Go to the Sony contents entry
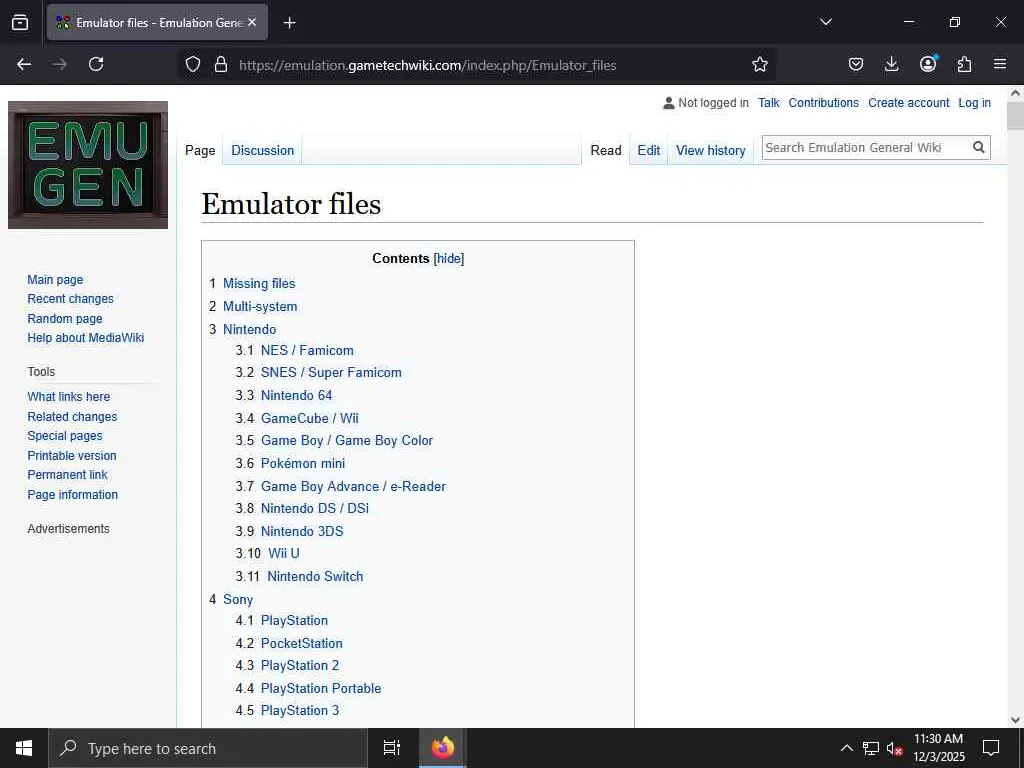This screenshot has width=1024, height=768. 238,600
